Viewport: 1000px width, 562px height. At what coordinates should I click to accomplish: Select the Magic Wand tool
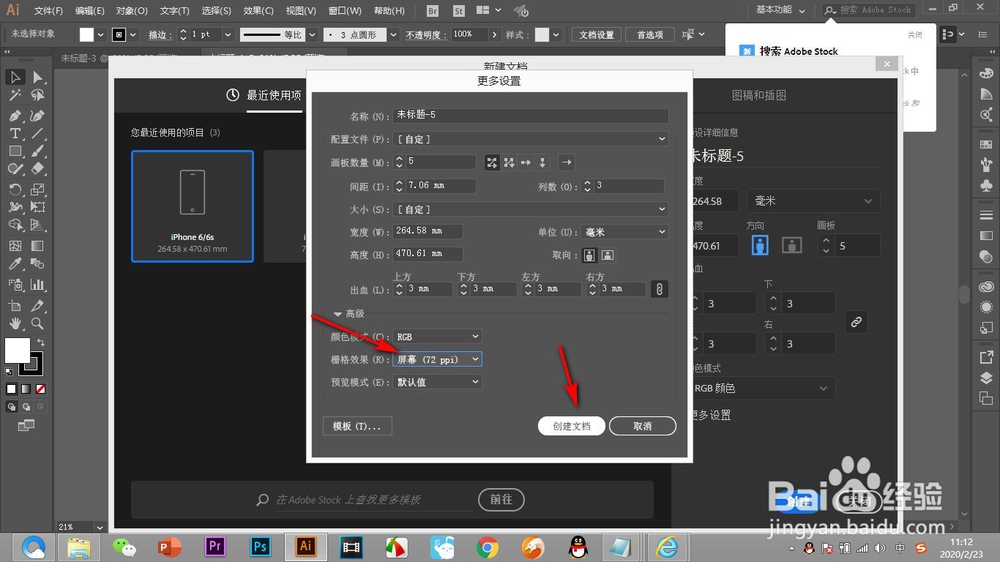pyautogui.click(x=15, y=96)
